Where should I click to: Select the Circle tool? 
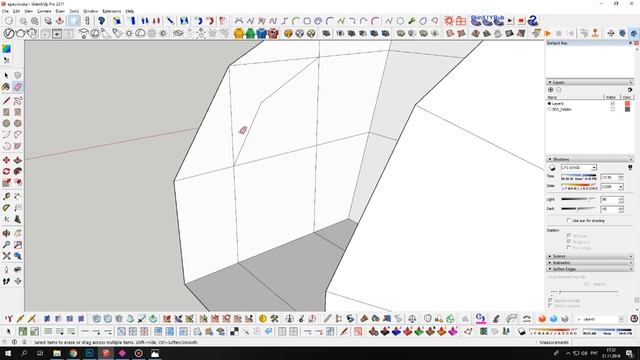tap(6, 123)
